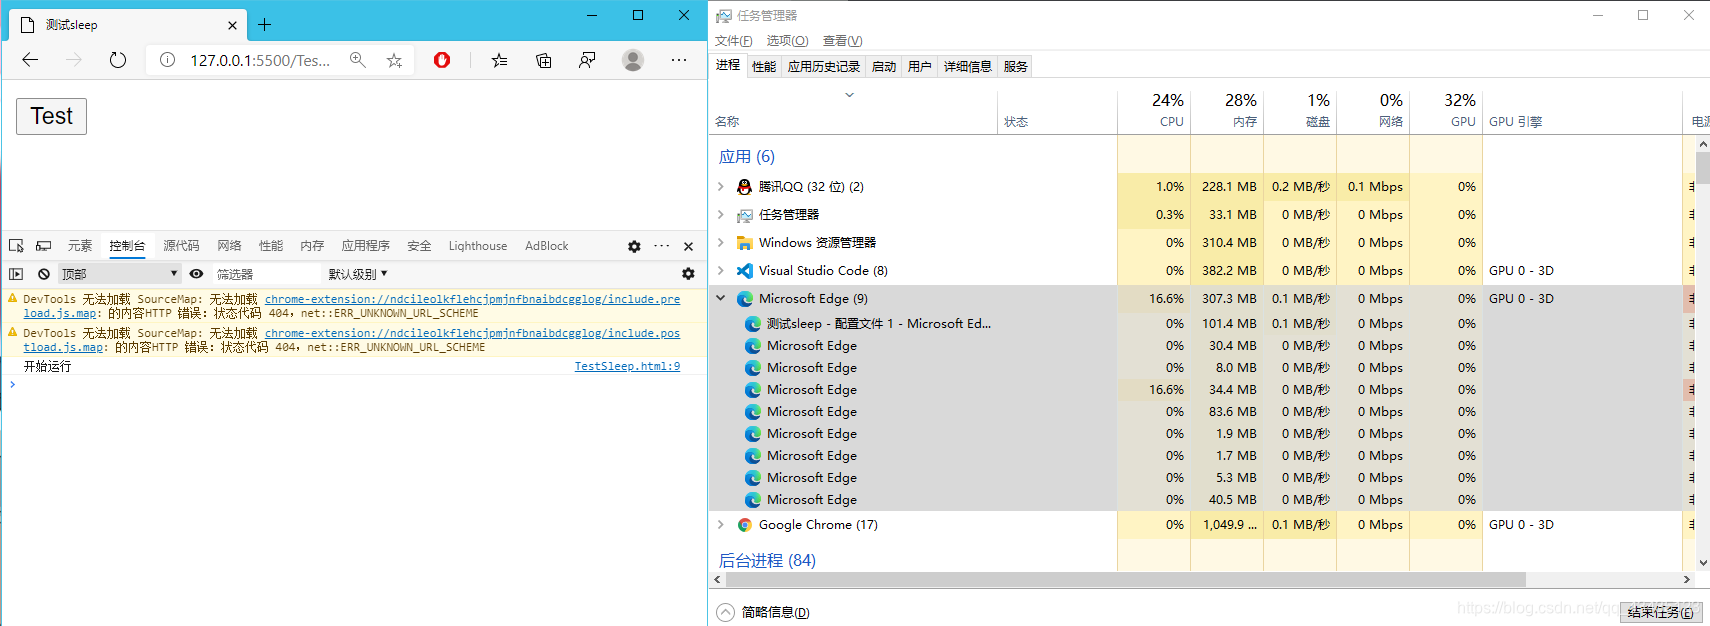Open the TestSleep.html:9 source link
Viewport: 1710px width, 626px height.
[x=627, y=367]
